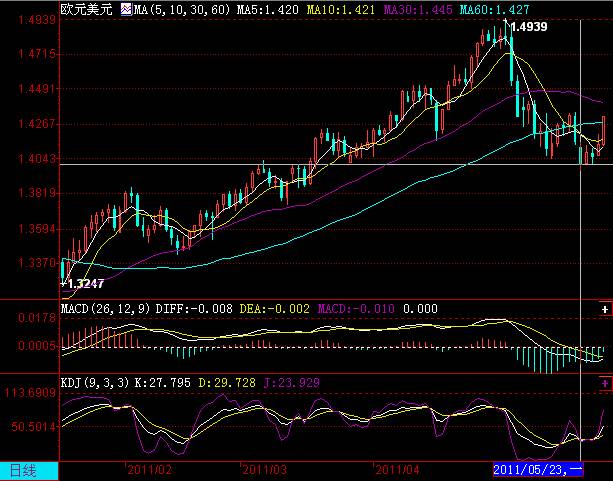Click the 1.4939 price axis label
This screenshot has width=613, height=481.
pyautogui.click(x=37, y=20)
